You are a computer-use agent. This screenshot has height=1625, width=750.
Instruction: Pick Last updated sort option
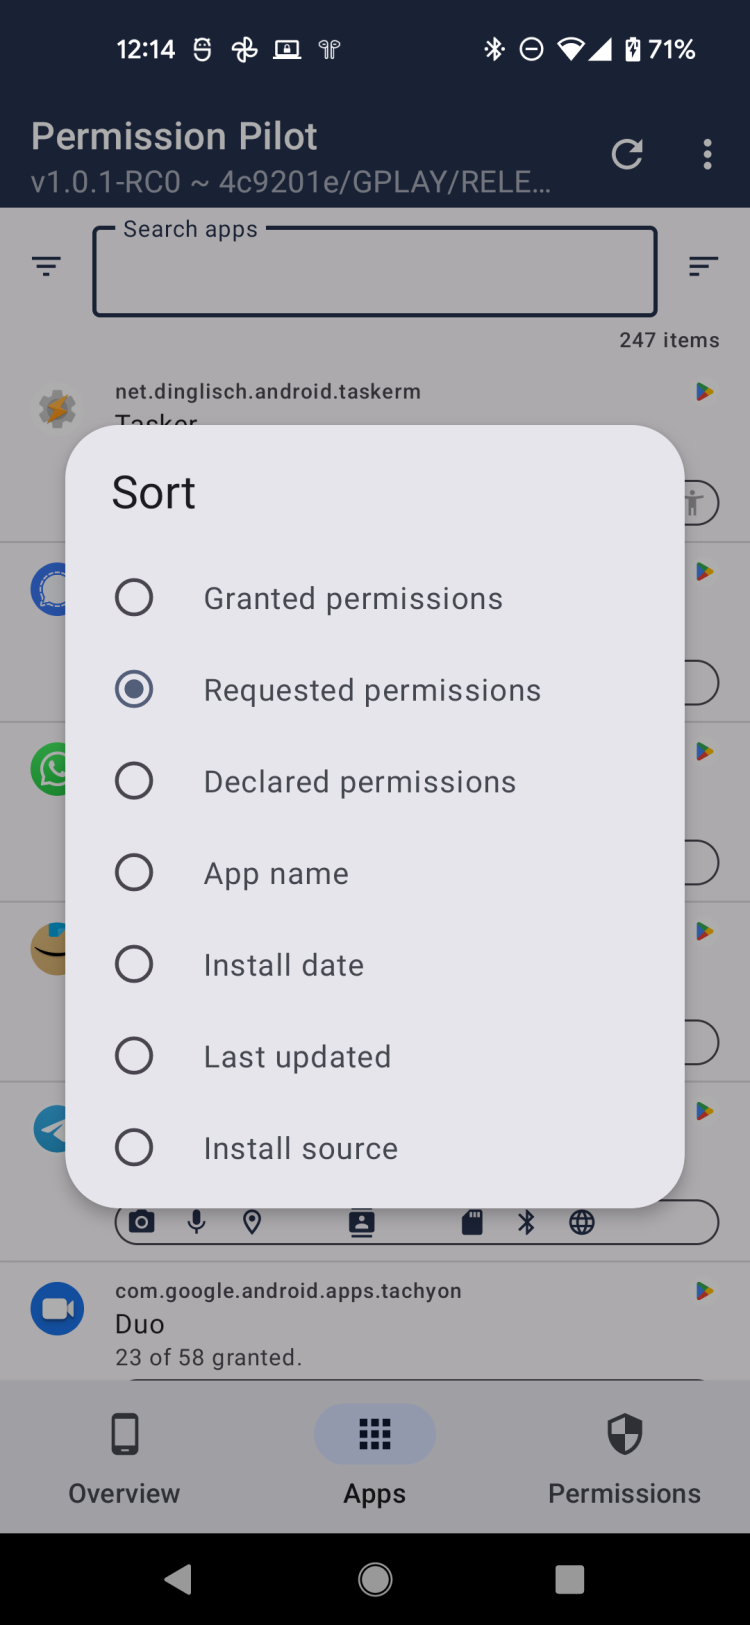pos(134,1056)
